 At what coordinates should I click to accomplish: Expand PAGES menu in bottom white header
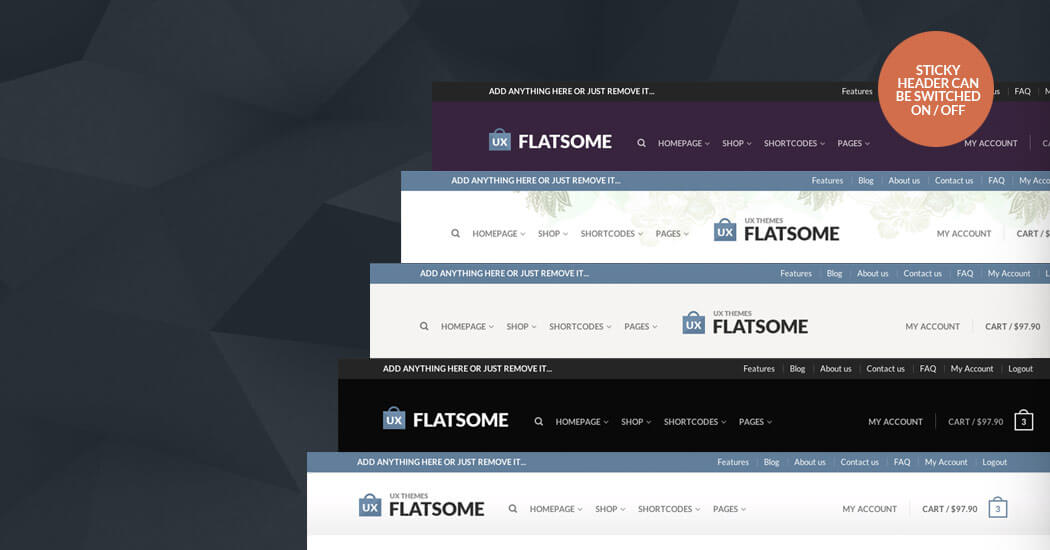pyautogui.click(x=729, y=509)
